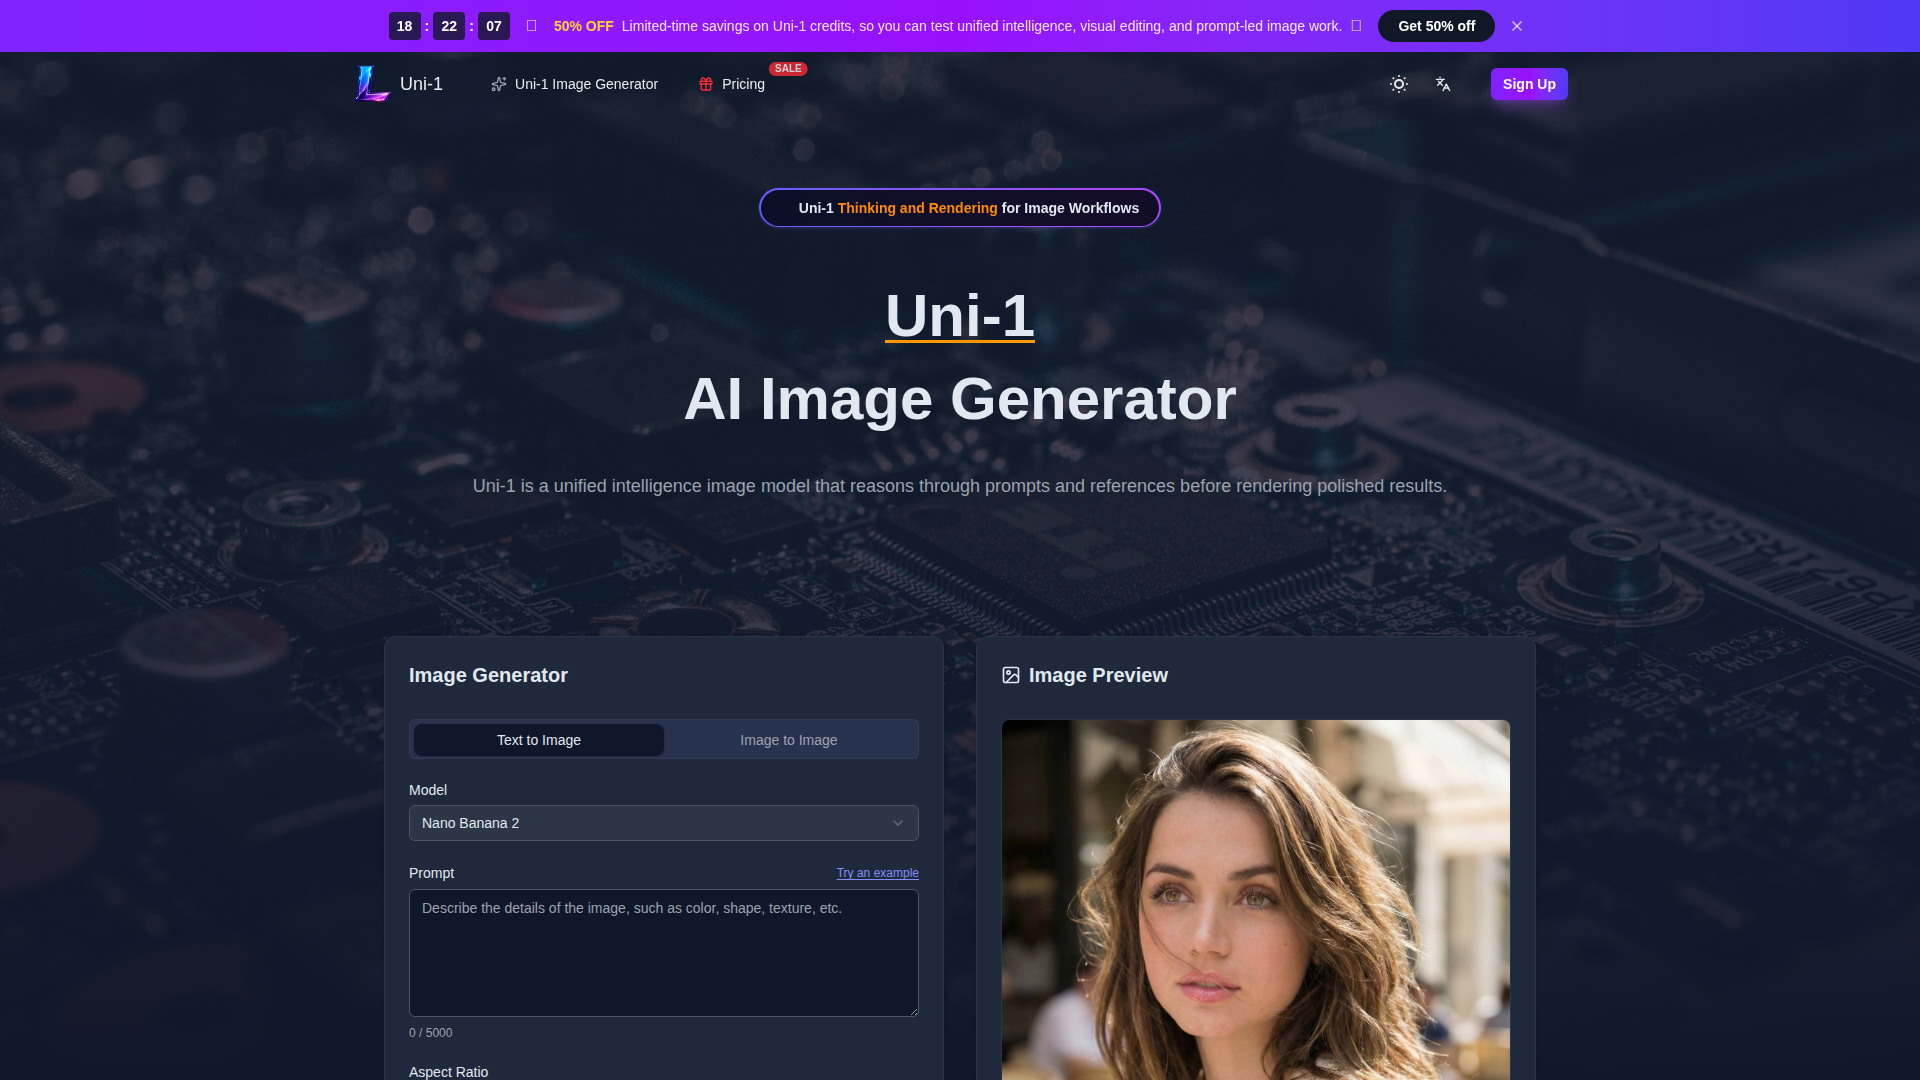Click the woman portrait preview image

tap(1256, 900)
